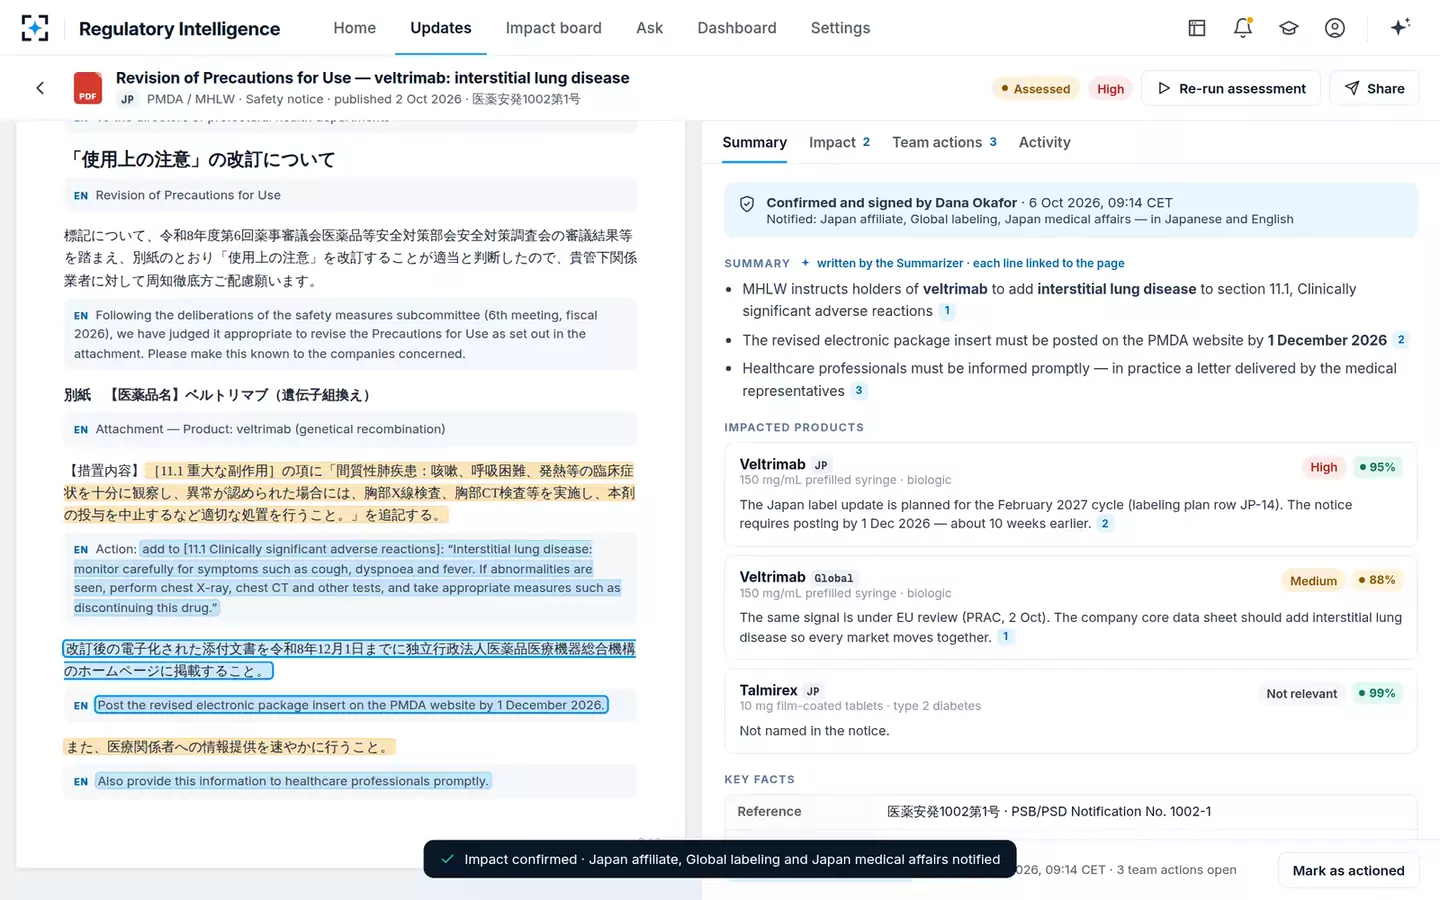Click the red PDF file icon

(88, 88)
